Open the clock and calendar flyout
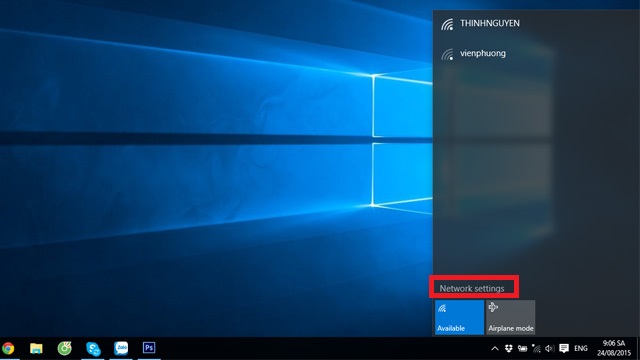The height and width of the screenshot is (360, 640). [614, 348]
